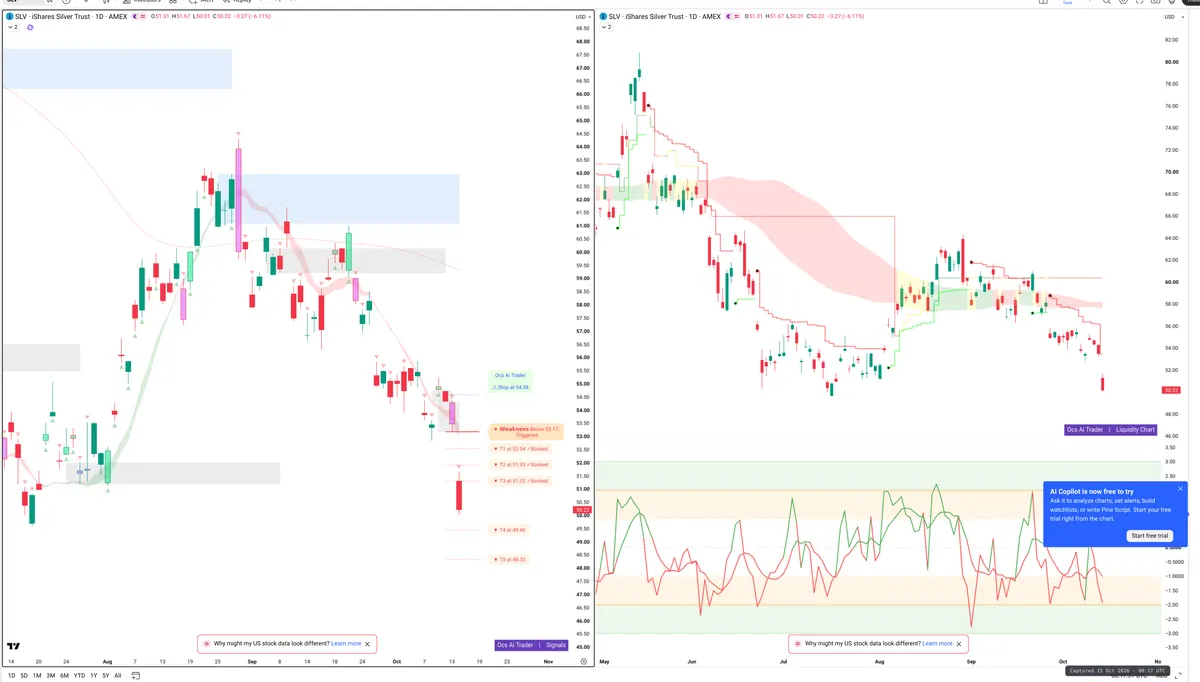This screenshot has height=682, width=1200.
Task: Select the 5D time range button
Action: coord(24,676)
